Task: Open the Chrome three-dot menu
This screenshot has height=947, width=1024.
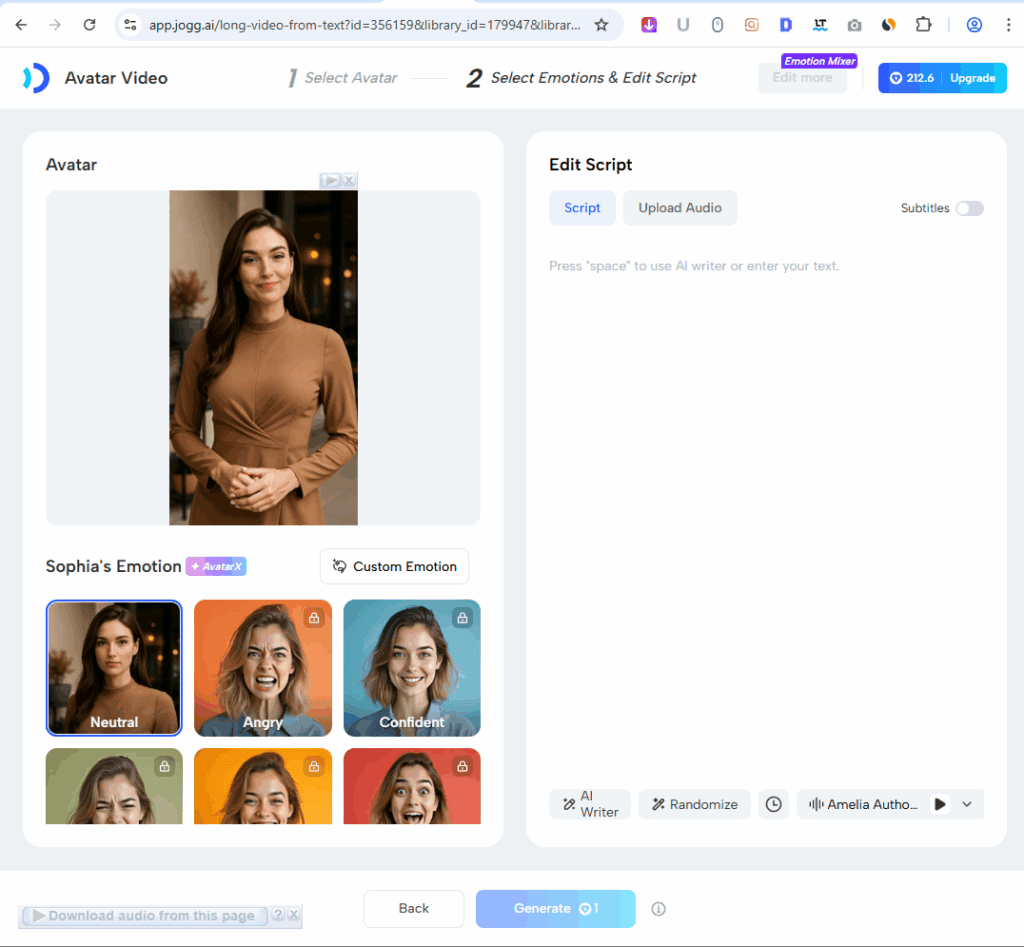Action: click(x=1006, y=25)
